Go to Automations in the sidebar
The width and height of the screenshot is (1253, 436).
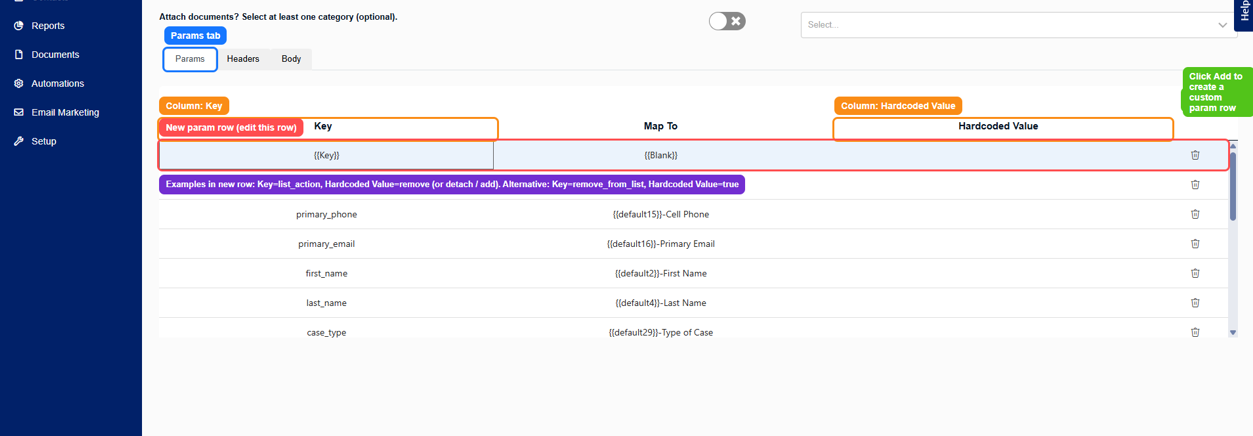coord(57,84)
